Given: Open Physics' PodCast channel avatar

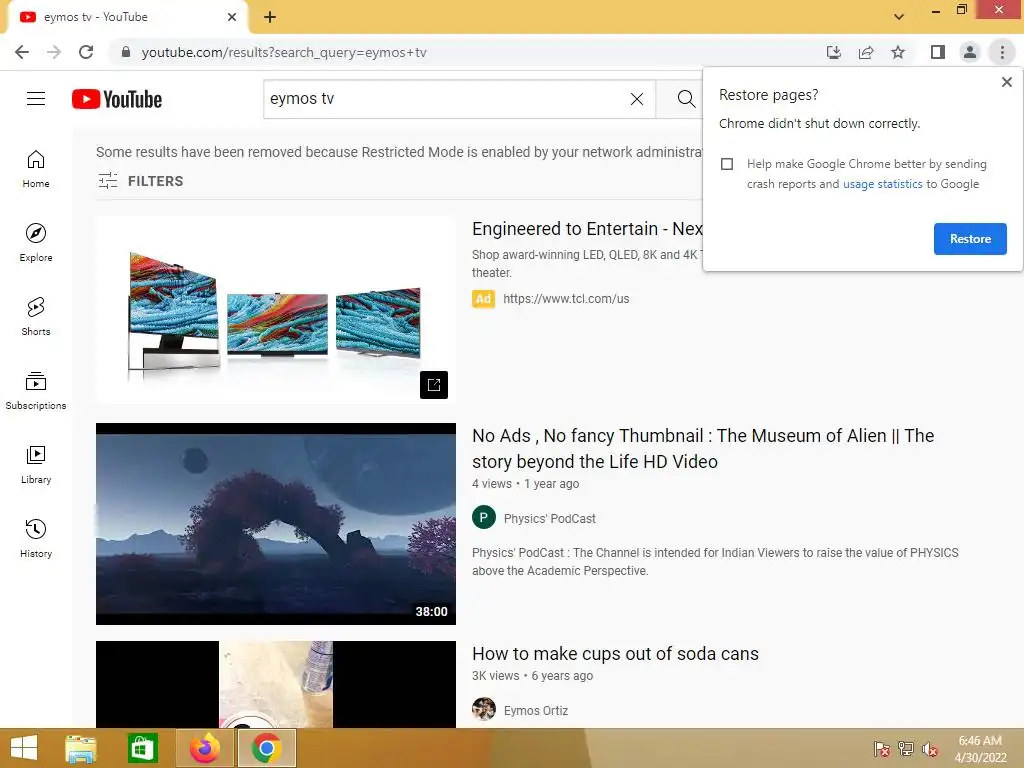Looking at the screenshot, I should click(x=484, y=518).
